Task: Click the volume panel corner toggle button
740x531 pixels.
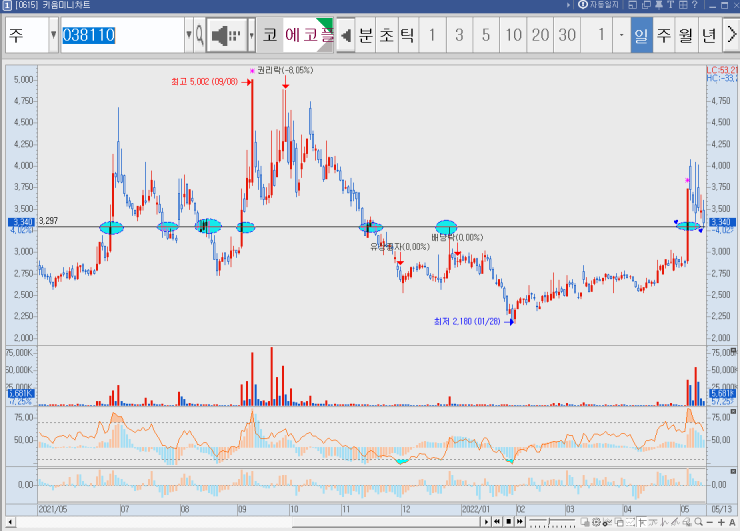Action: [x=733, y=350]
